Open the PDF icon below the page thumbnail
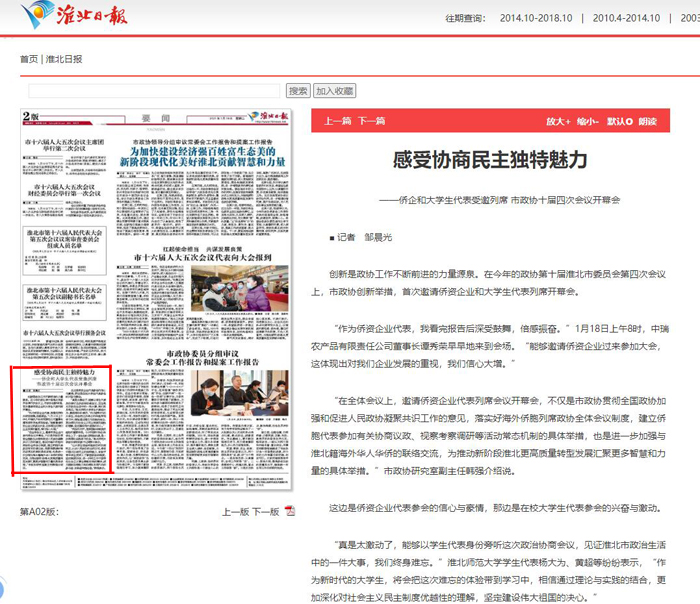Viewport: 700px width, 604px height. [291, 511]
